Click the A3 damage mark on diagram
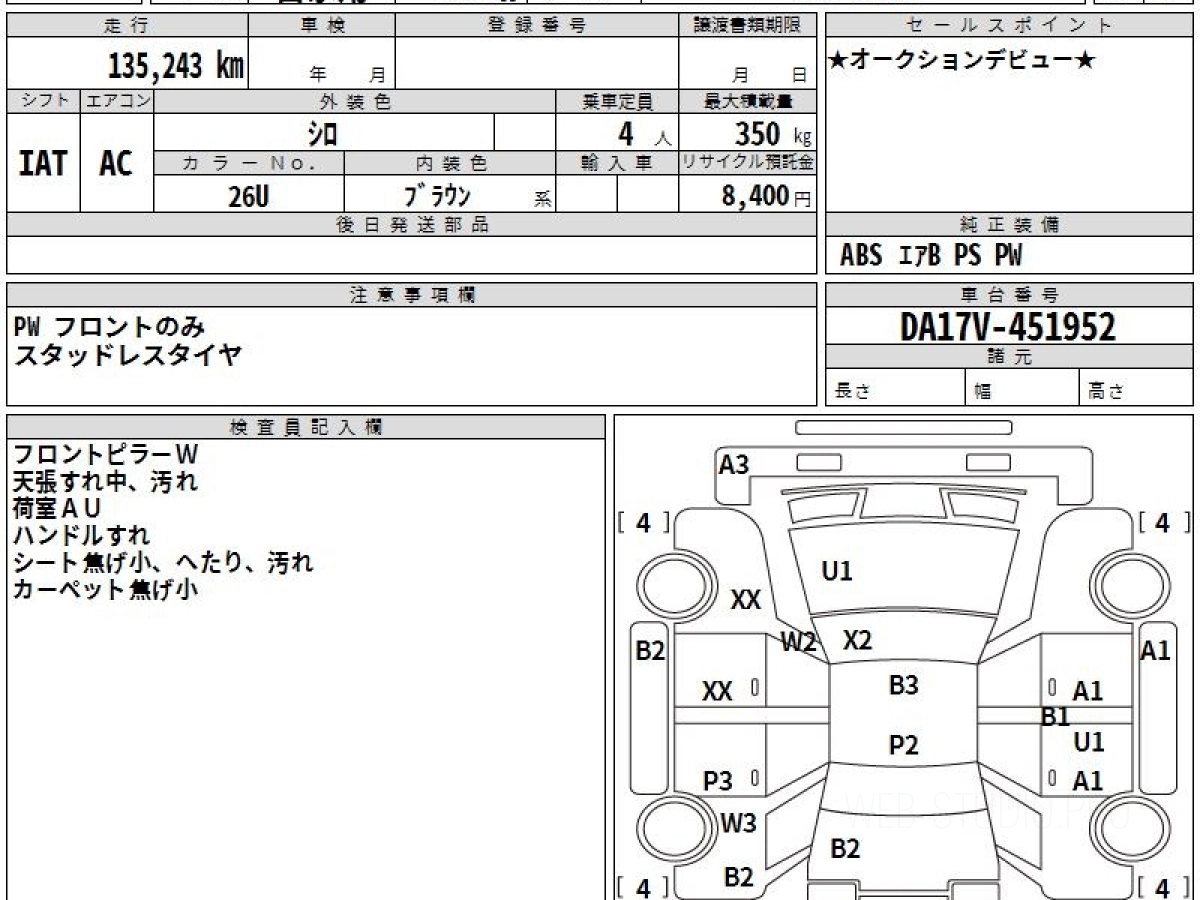Image resolution: width=1200 pixels, height=900 pixels. coord(734,464)
